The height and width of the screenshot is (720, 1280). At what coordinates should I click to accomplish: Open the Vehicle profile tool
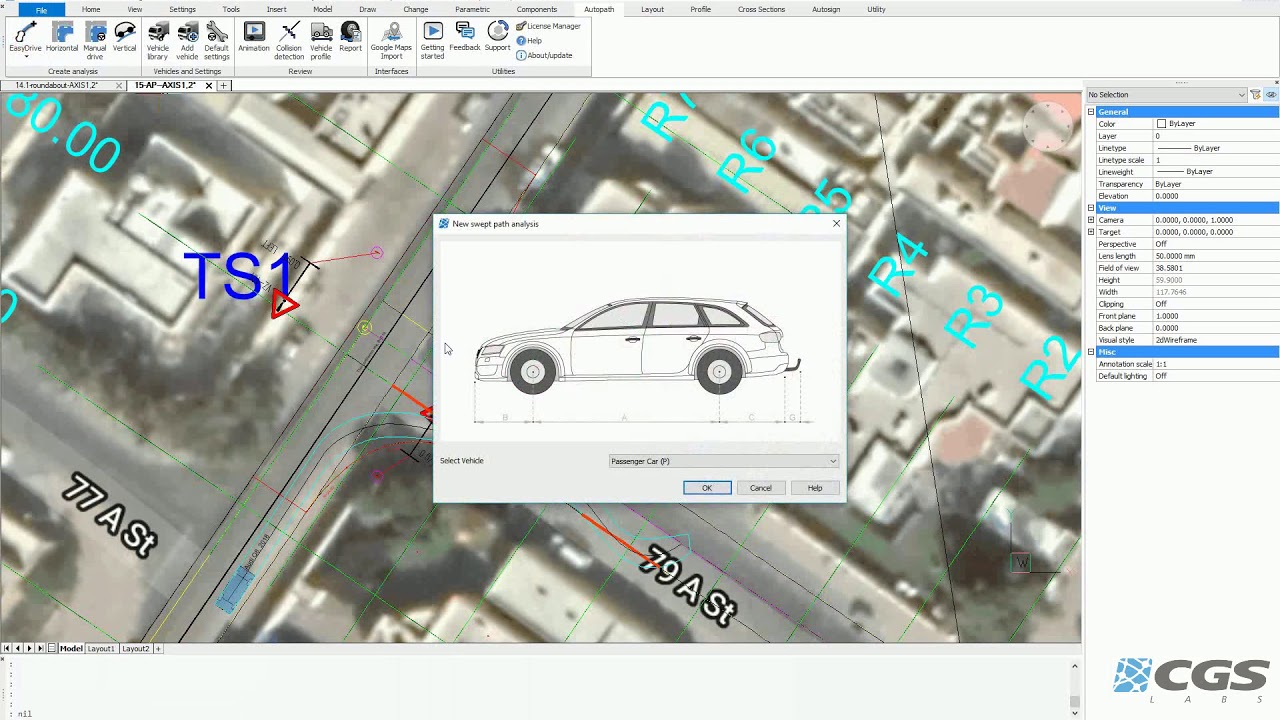pyautogui.click(x=321, y=40)
